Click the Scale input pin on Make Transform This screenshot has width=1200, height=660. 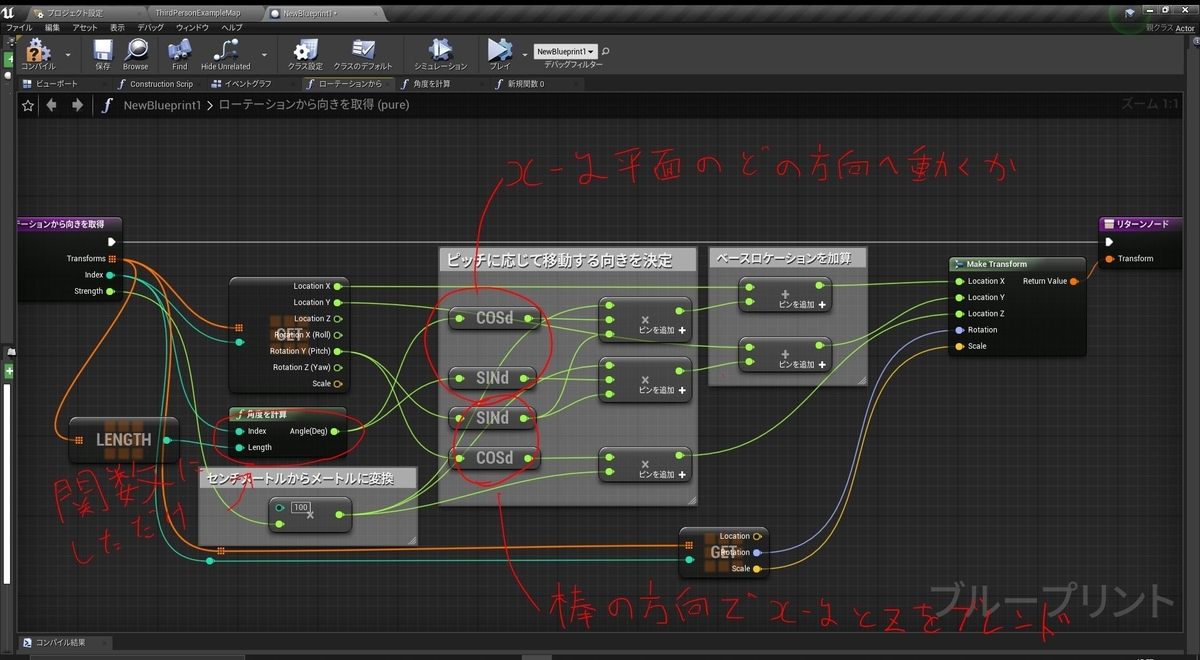(959, 346)
